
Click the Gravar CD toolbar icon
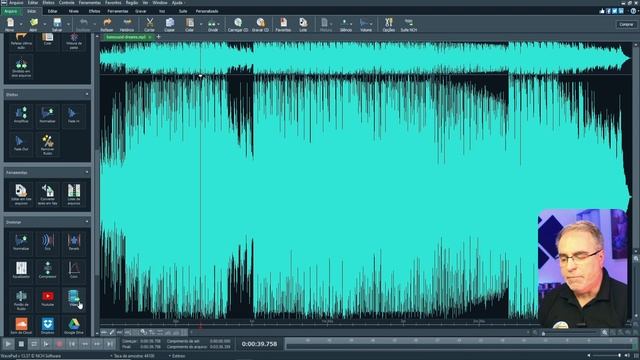(x=260, y=23)
